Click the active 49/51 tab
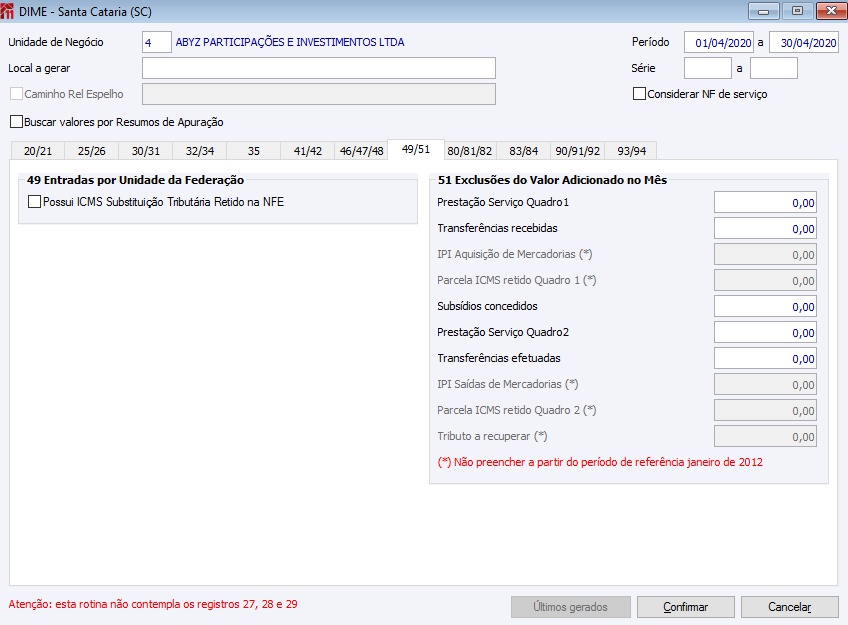848x625 pixels. pos(416,149)
